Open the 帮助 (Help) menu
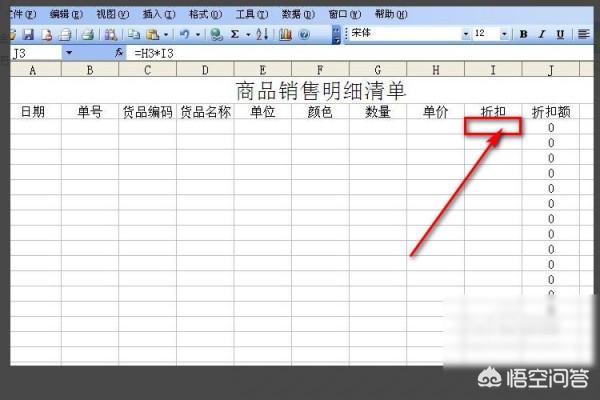Image resolution: width=600 pixels, height=400 pixels. pyautogui.click(x=391, y=15)
